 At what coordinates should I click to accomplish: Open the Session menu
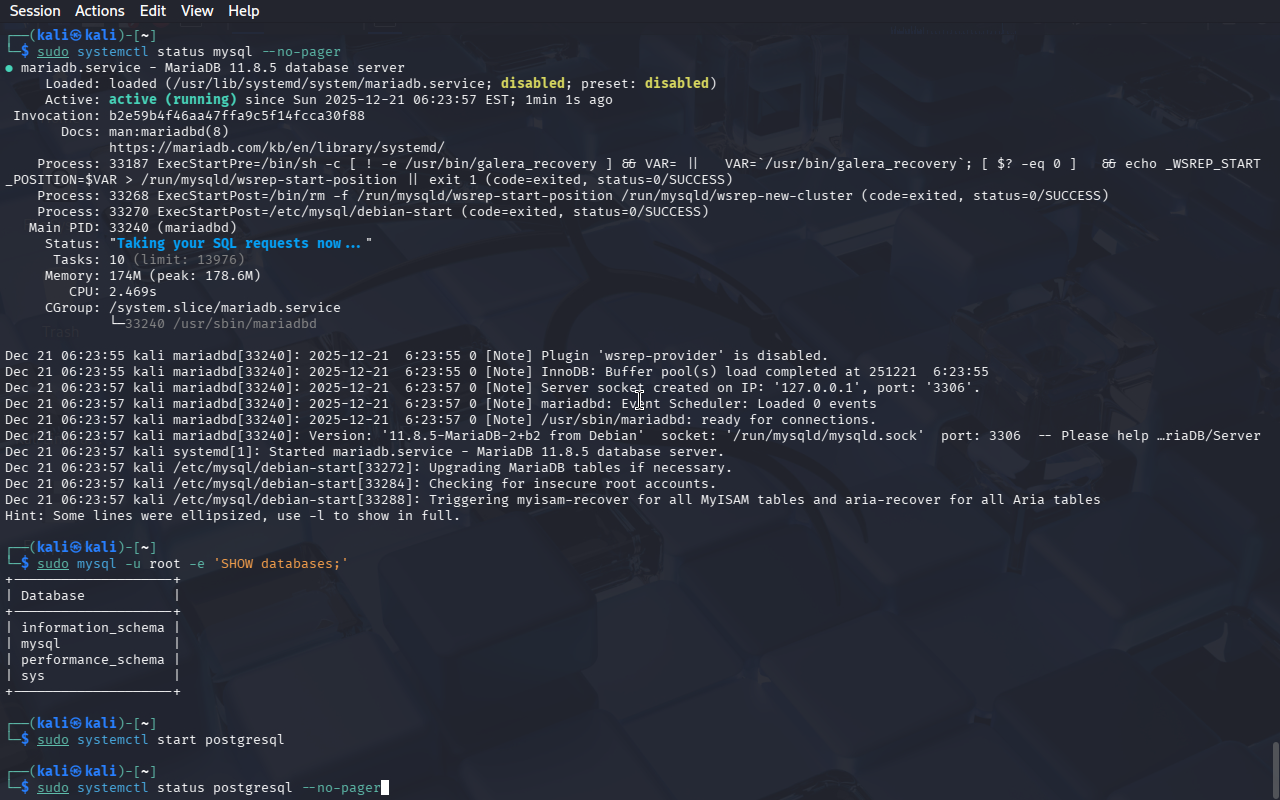click(35, 11)
